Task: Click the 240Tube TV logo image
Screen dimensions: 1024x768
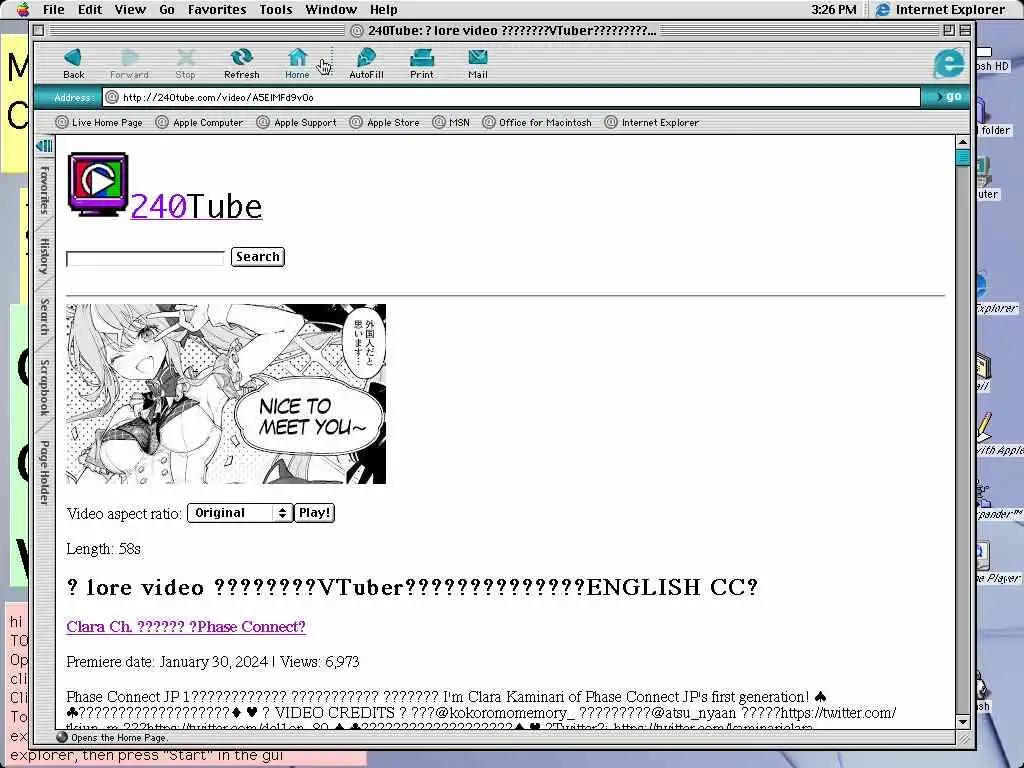Action: (98, 185)
